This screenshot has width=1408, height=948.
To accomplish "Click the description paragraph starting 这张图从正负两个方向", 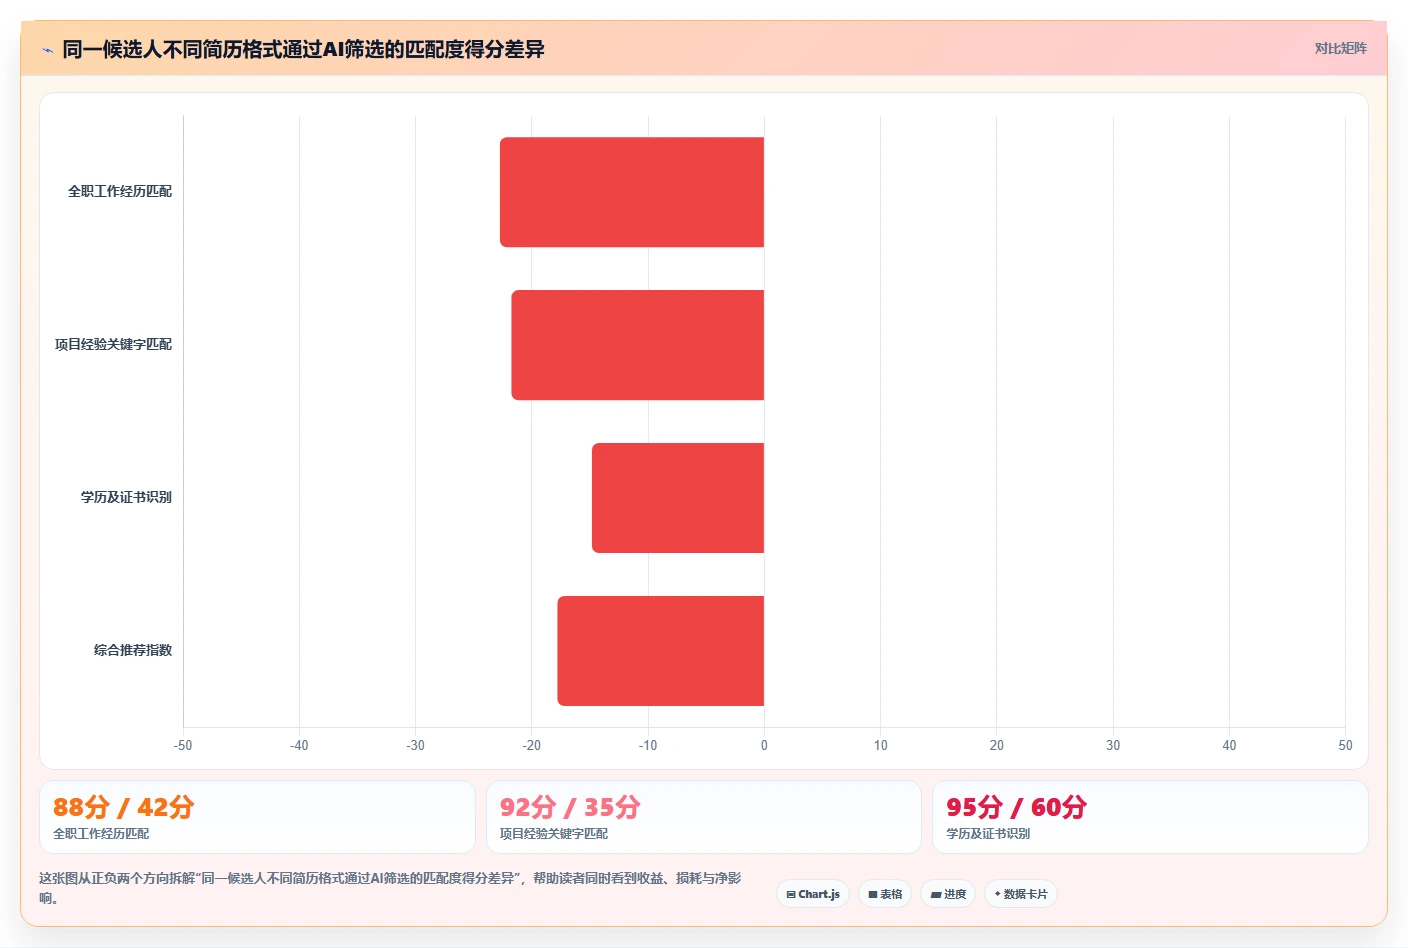I will click(390, 888).
